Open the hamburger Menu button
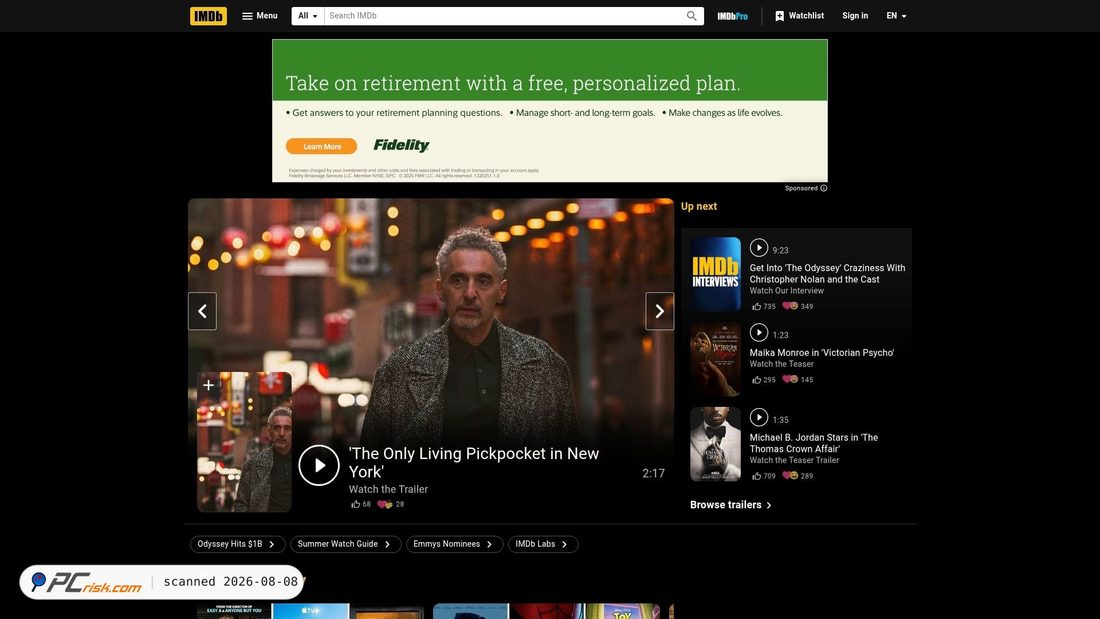The width and height of the screenshot is (1100, 619). (260, 15)
